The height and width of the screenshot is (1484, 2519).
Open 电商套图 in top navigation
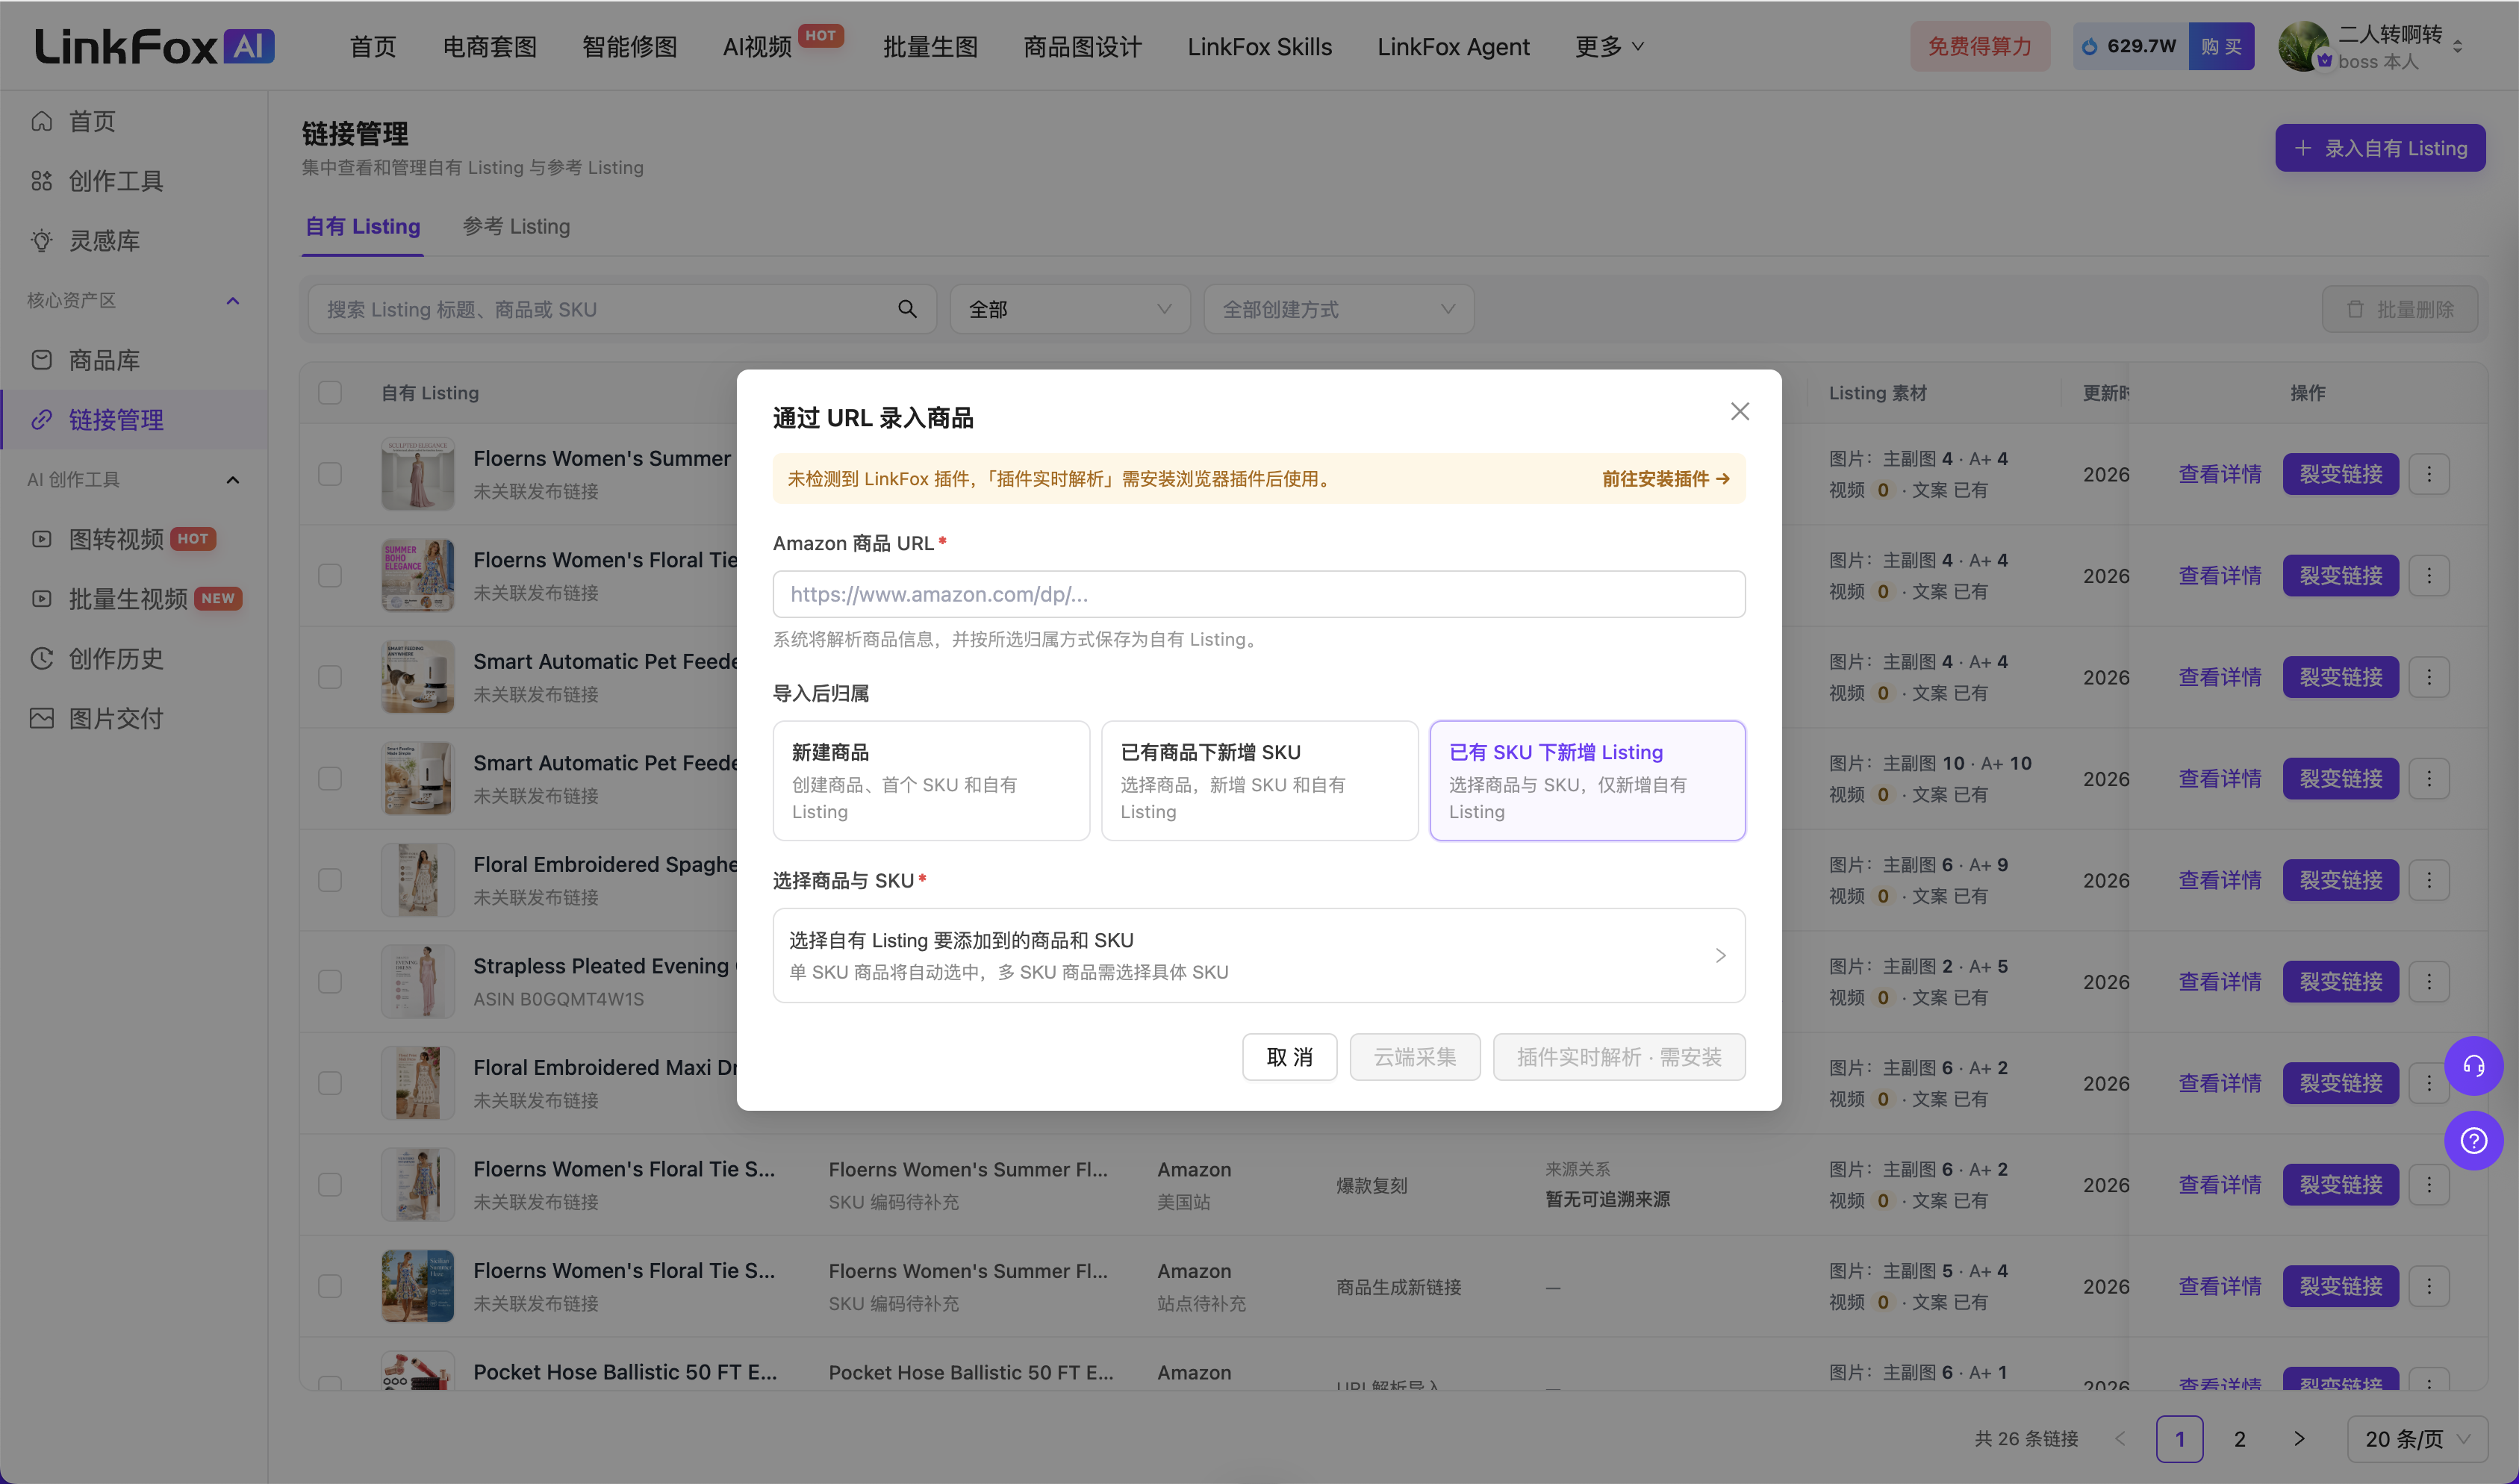click(490, 47)
